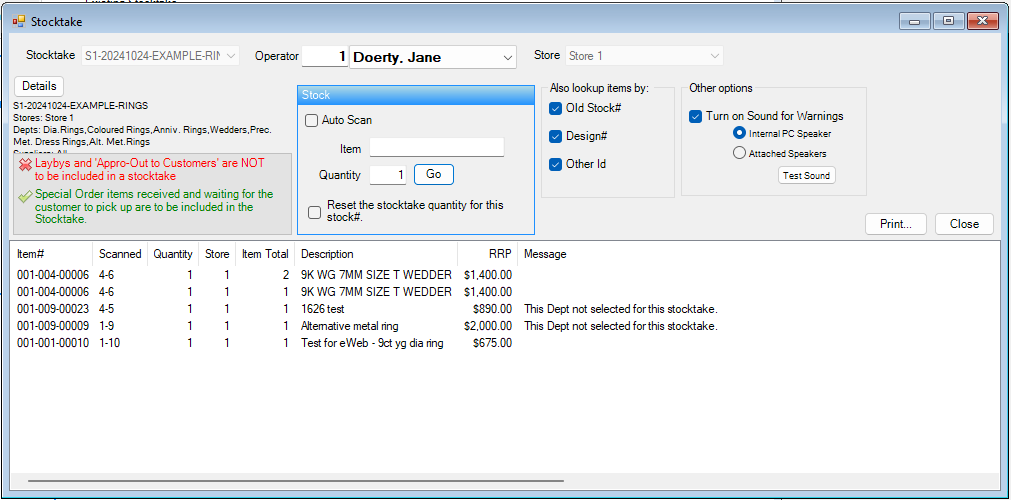1011x500 pixels.
Task: Minimize the Stocktake window
Action: (914, 21)
